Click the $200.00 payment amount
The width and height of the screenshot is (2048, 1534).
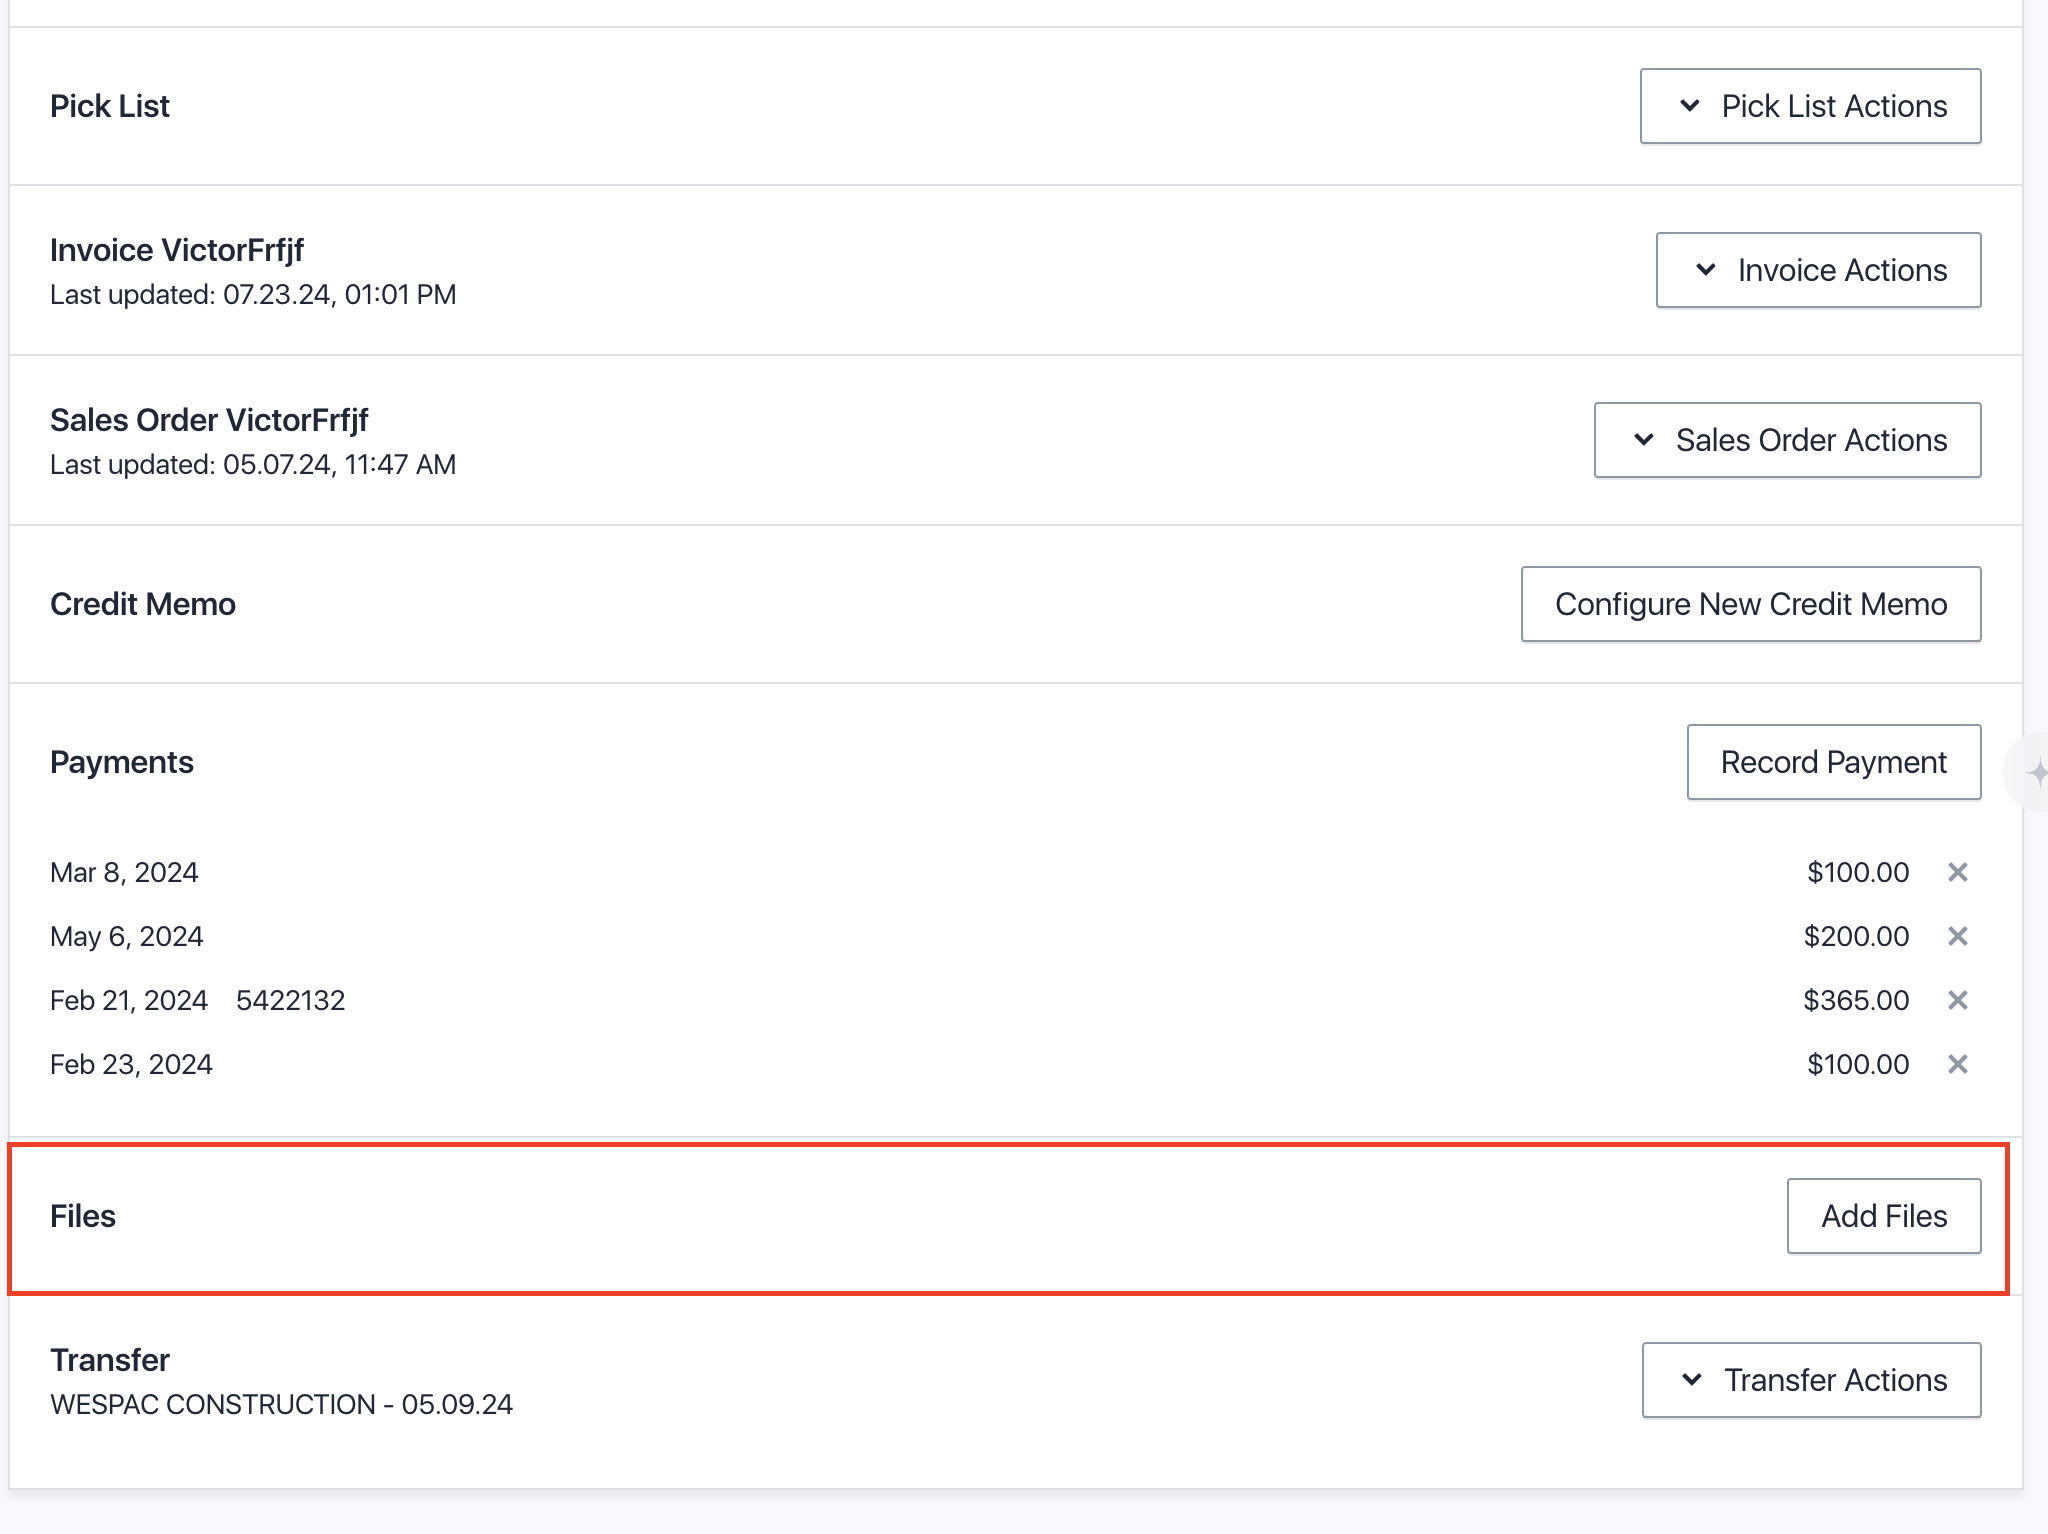(1856, 936)
